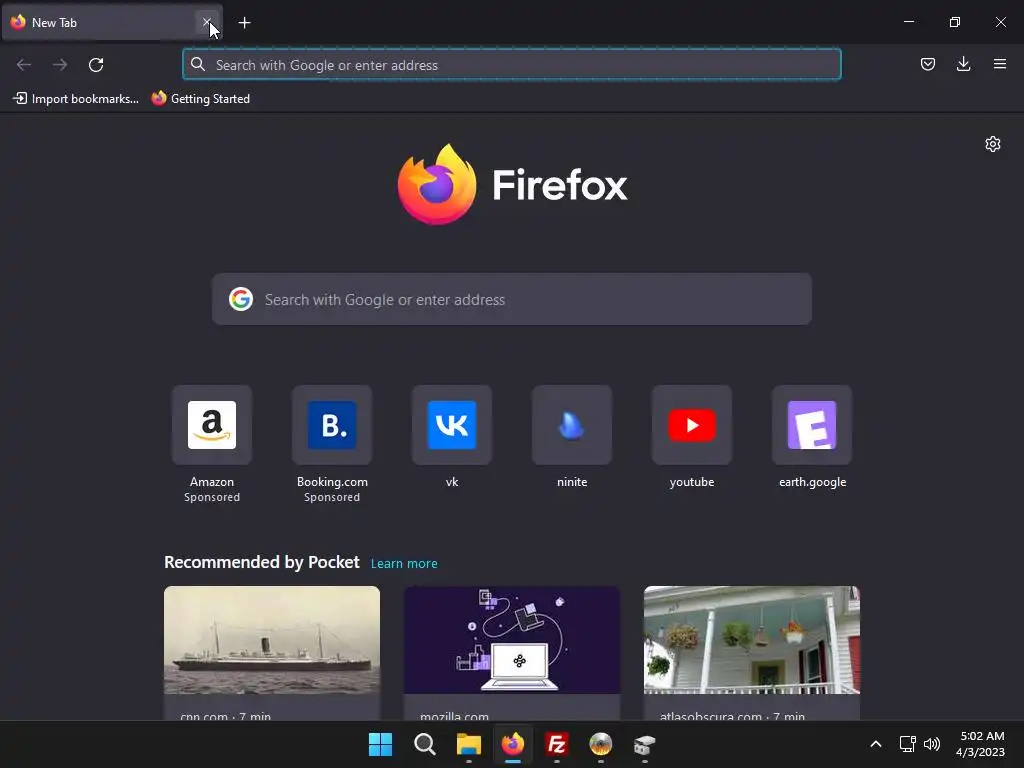Open the disc application in taskbar
Viewport: 1024px width, 768px height.
(x=601, y=744)
